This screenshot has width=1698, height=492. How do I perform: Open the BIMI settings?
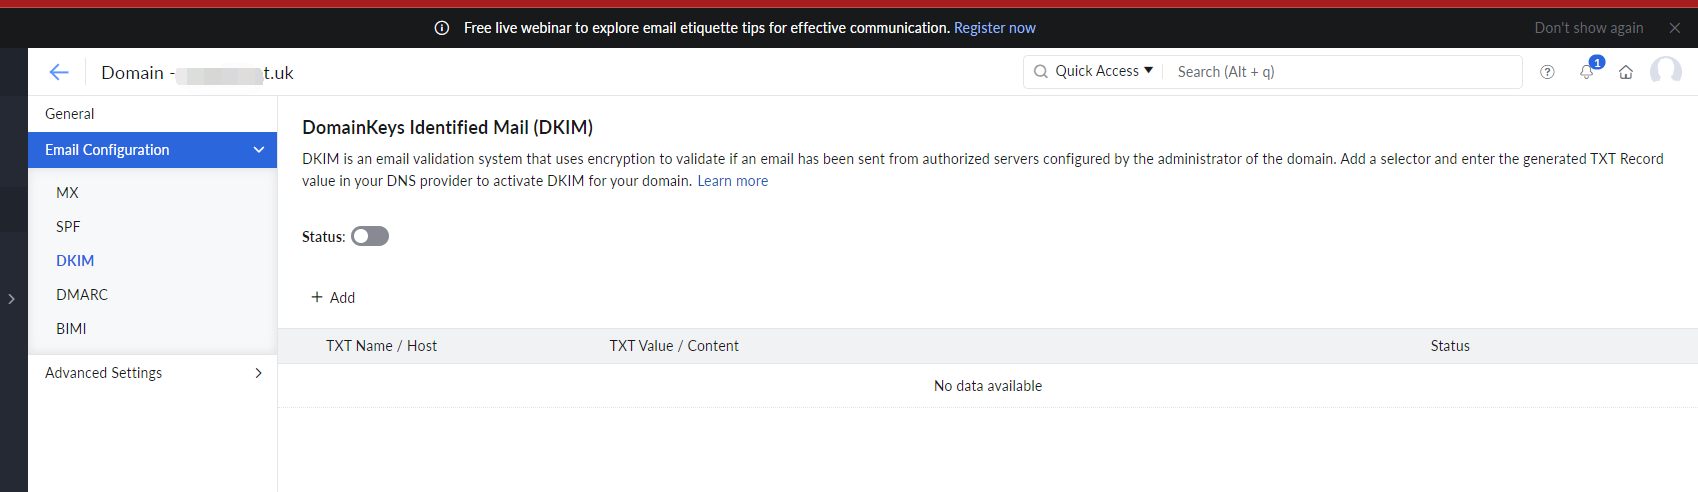(x=71, y=329)
